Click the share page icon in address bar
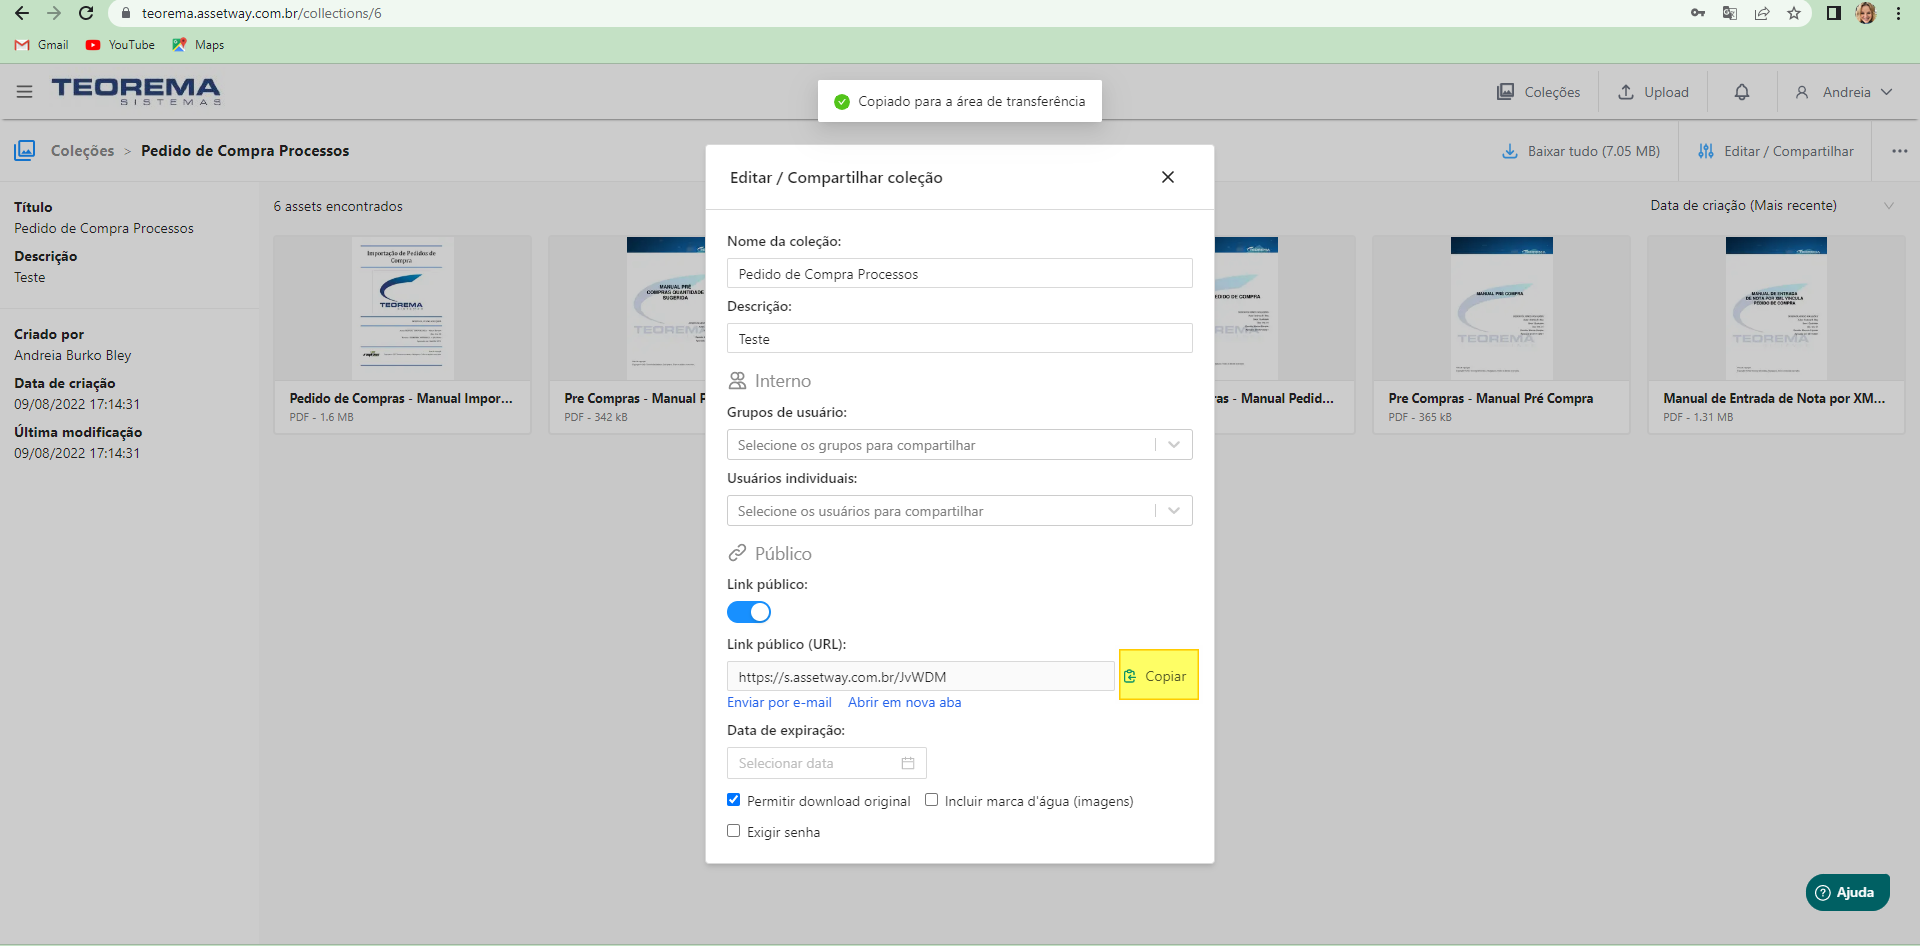Screen dimensions: 1920x946 point(1762,13)
